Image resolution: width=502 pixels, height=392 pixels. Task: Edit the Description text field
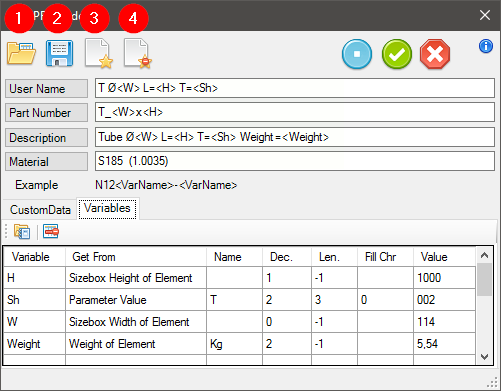295,137
